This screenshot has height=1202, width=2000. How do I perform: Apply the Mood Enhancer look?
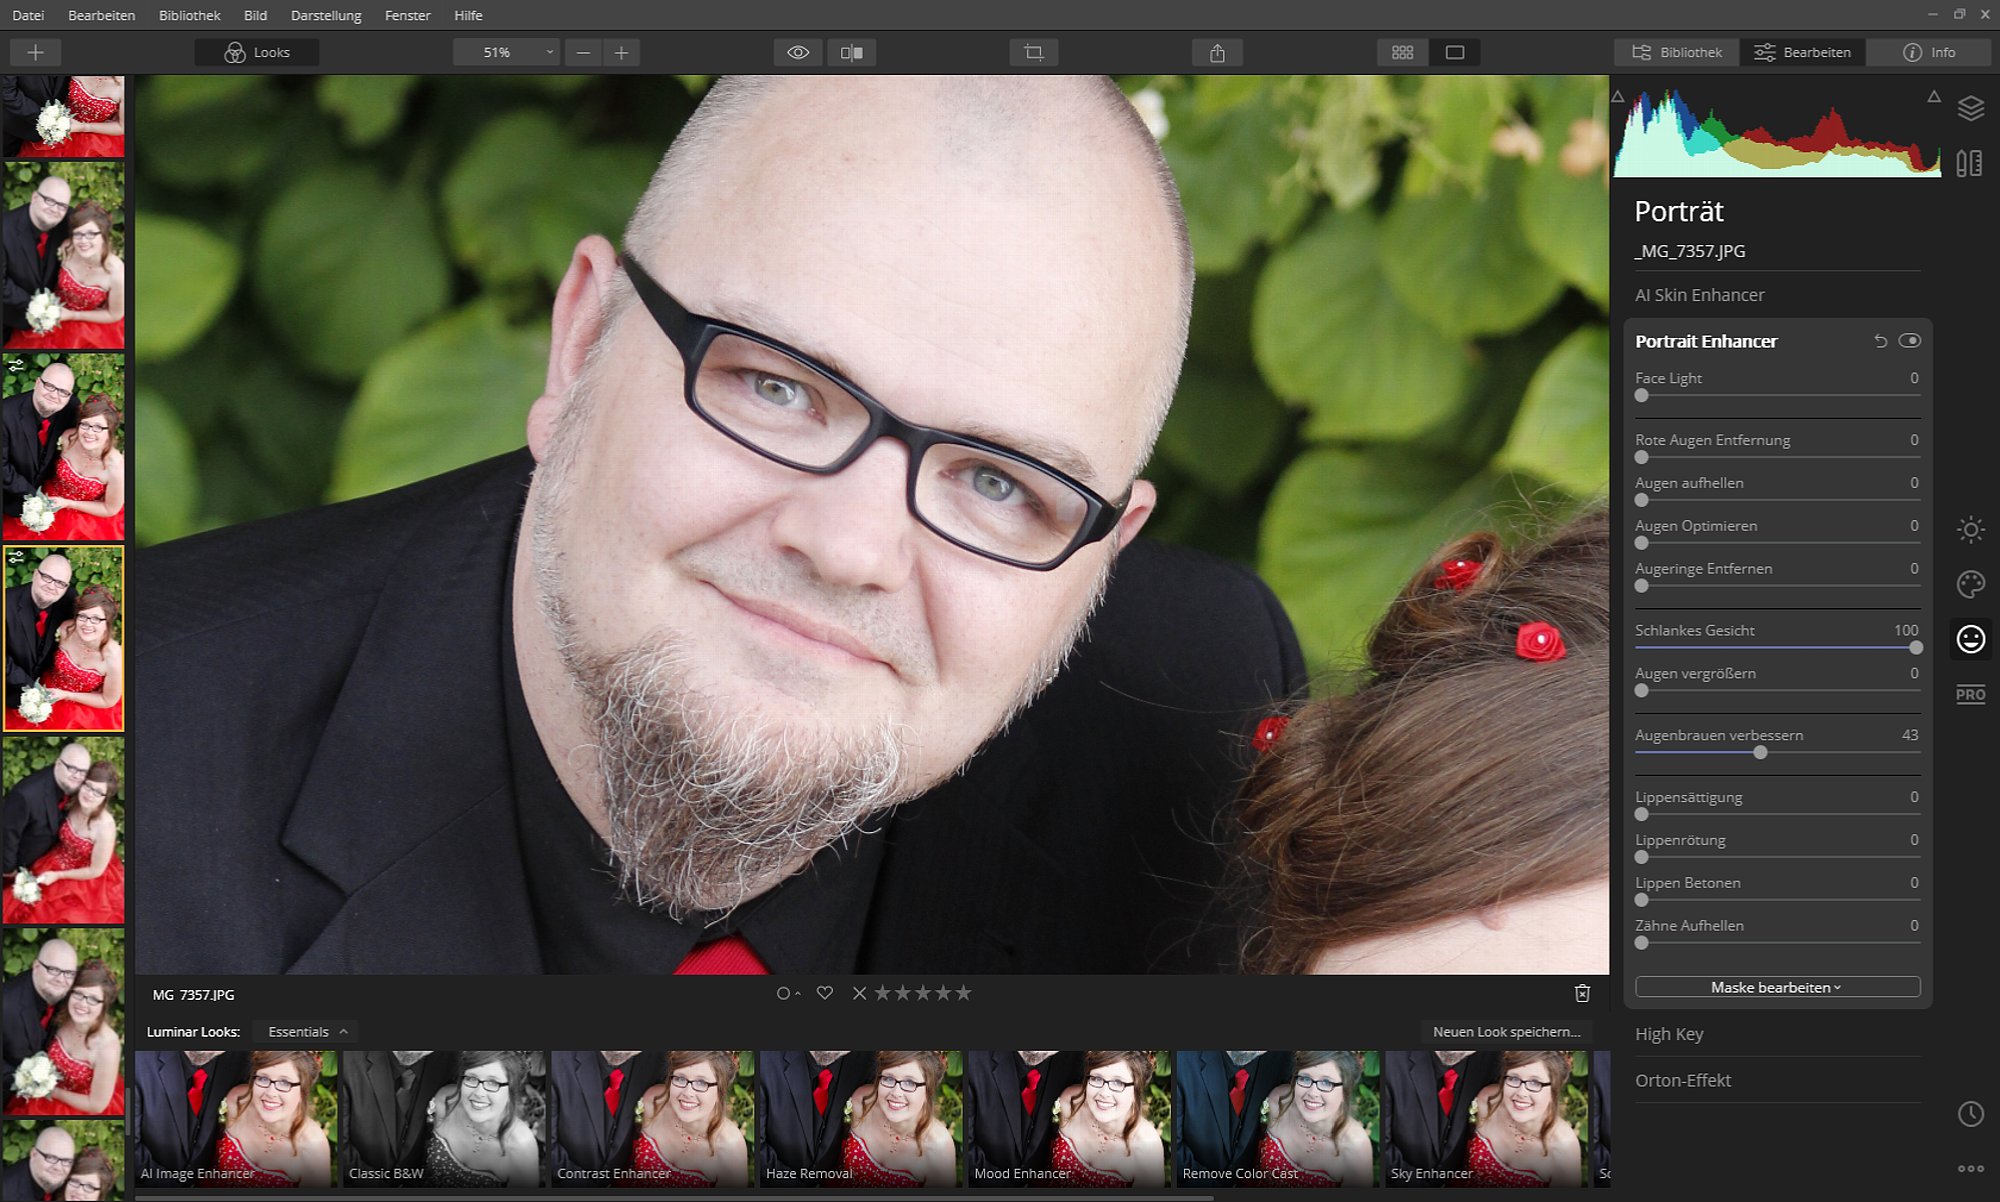[1069, 1118]
